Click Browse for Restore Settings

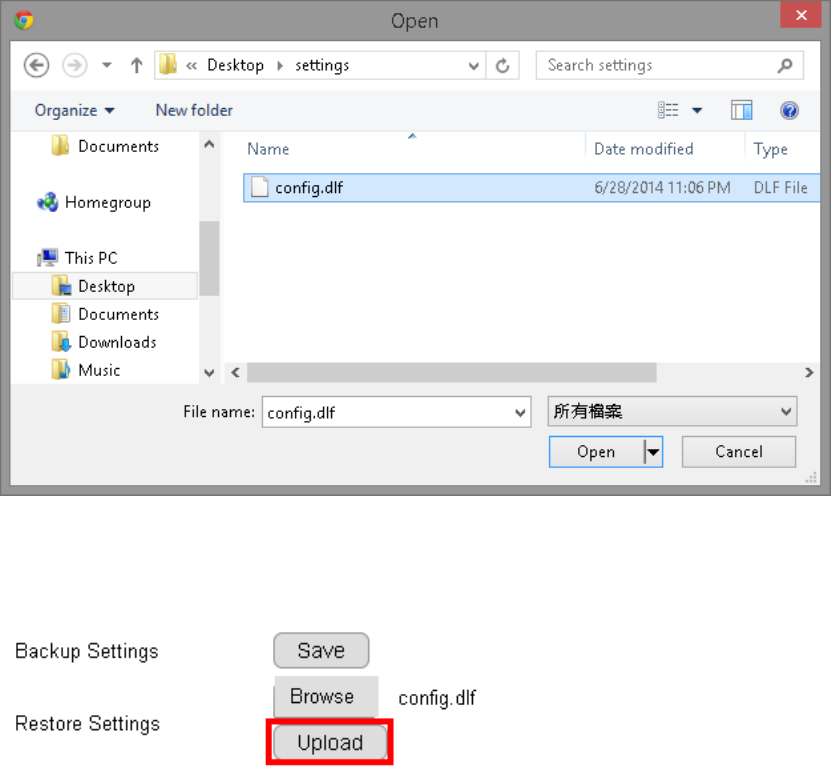pos(325,696)
